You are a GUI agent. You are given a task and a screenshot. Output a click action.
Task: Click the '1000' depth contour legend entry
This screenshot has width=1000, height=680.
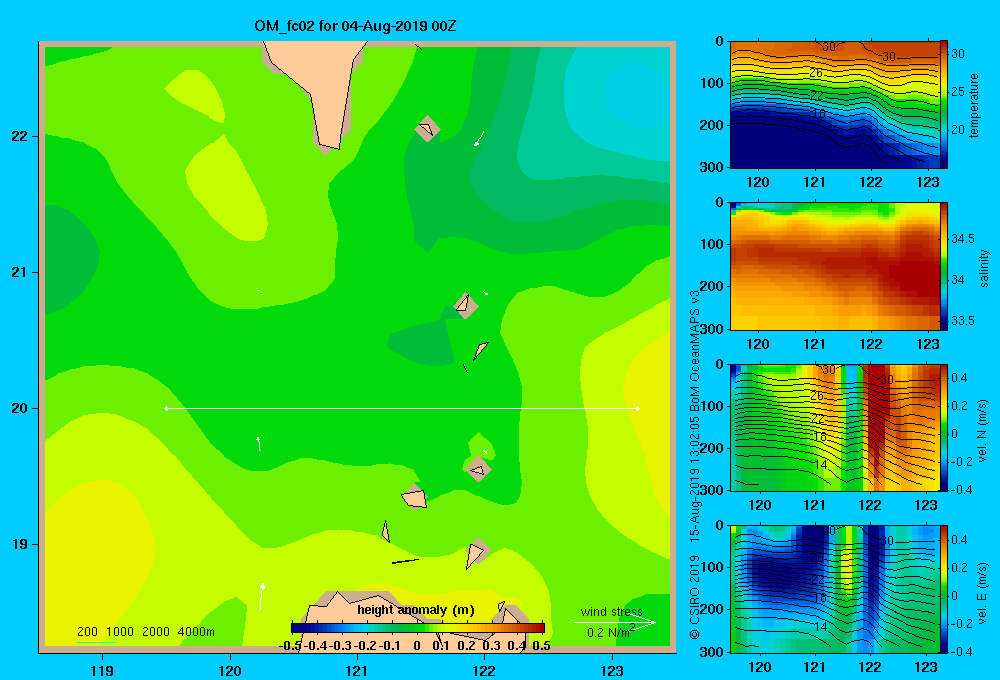(120, 632)
